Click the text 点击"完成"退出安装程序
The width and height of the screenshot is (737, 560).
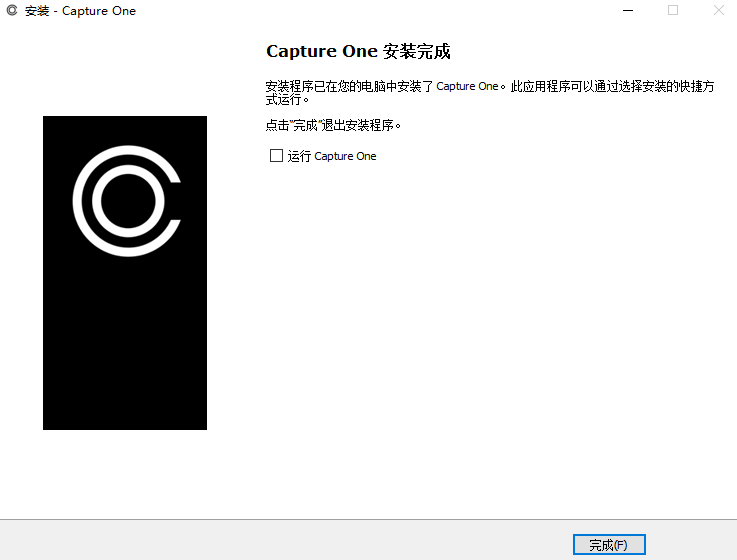333,126
